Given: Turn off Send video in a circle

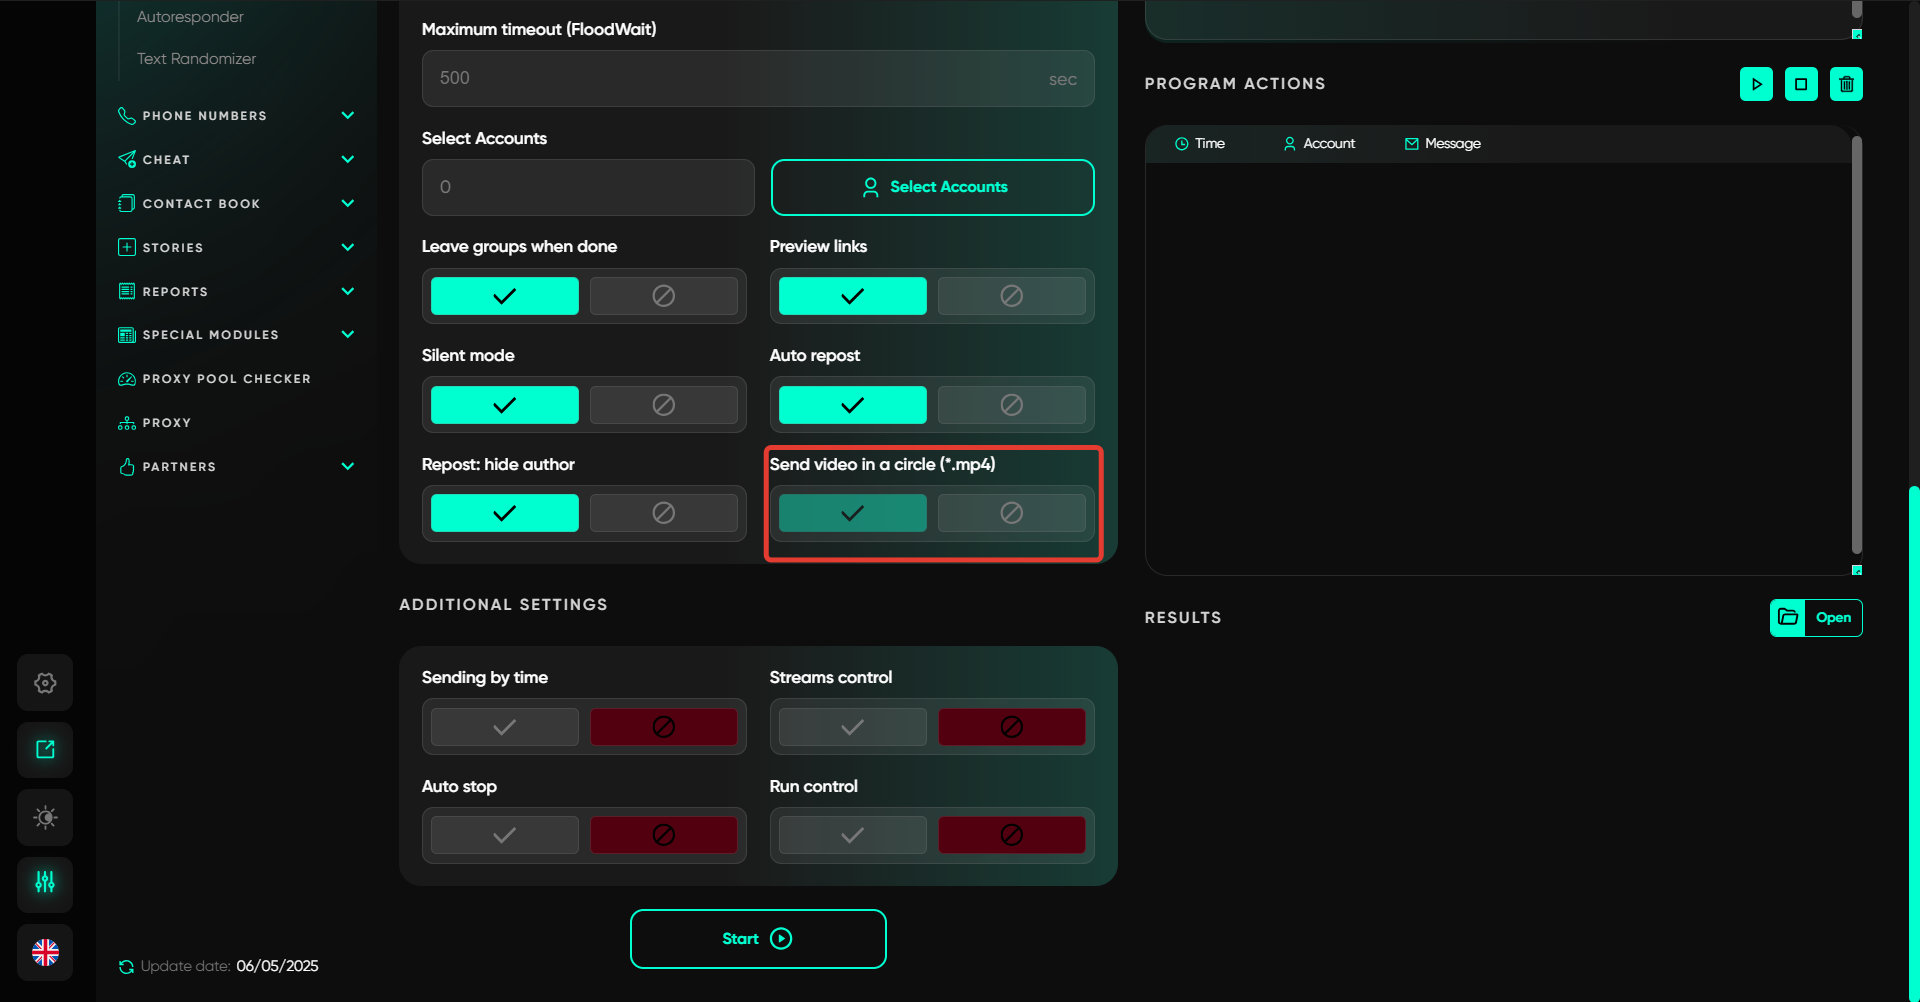Looking at the screenshot, I should [x=1011, y=513].
